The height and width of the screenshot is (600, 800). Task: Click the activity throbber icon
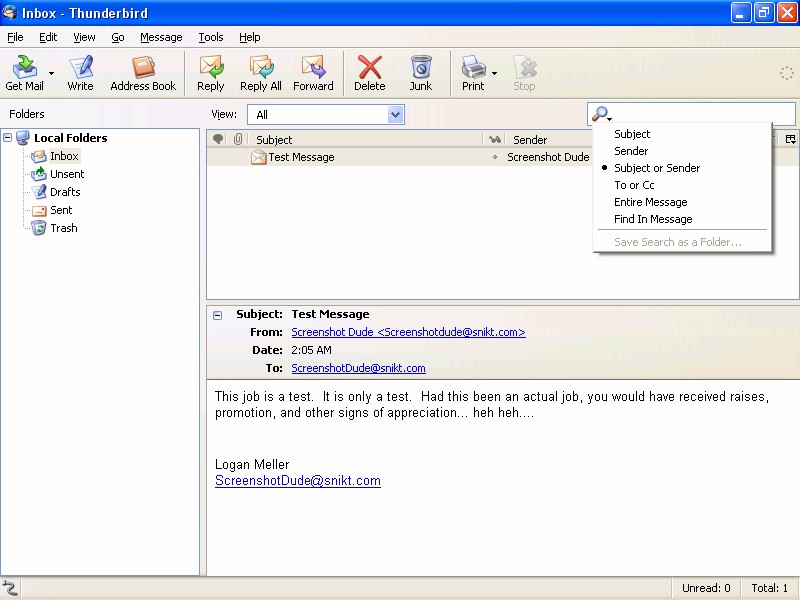(x=786, y=73)
